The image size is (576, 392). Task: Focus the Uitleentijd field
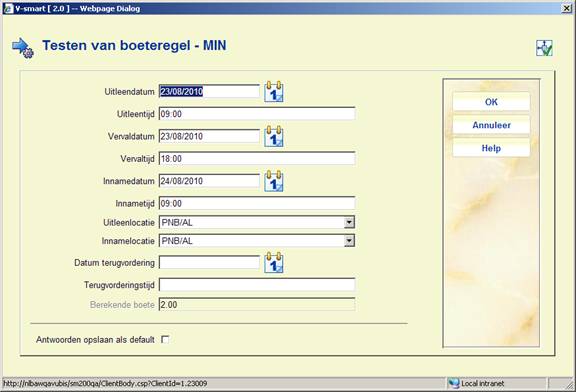[257, 114]
